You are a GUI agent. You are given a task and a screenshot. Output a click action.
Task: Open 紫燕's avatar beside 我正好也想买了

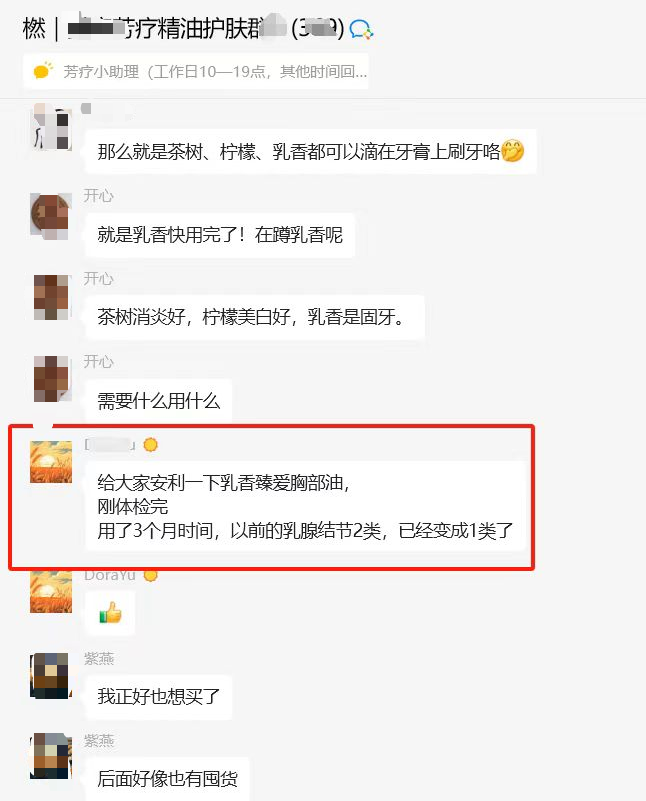51,675
